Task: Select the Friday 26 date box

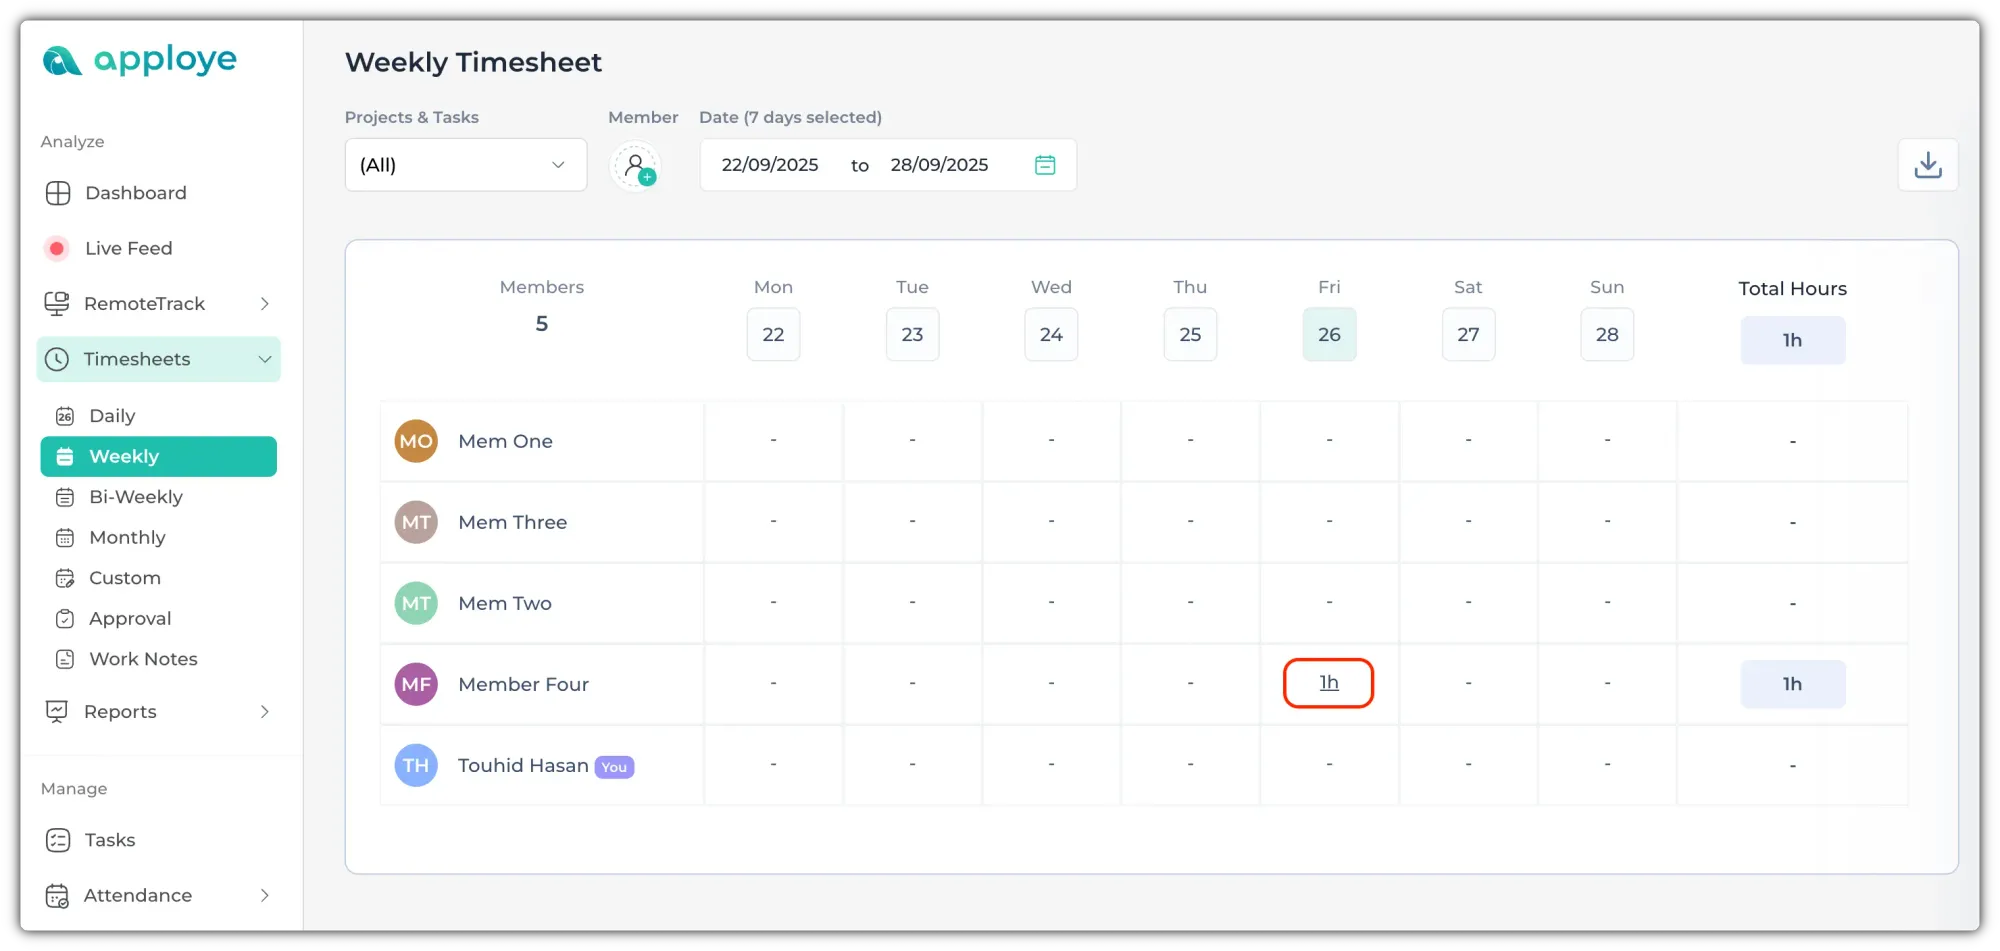Action: pyautogui.click(x=1328, y=335)
